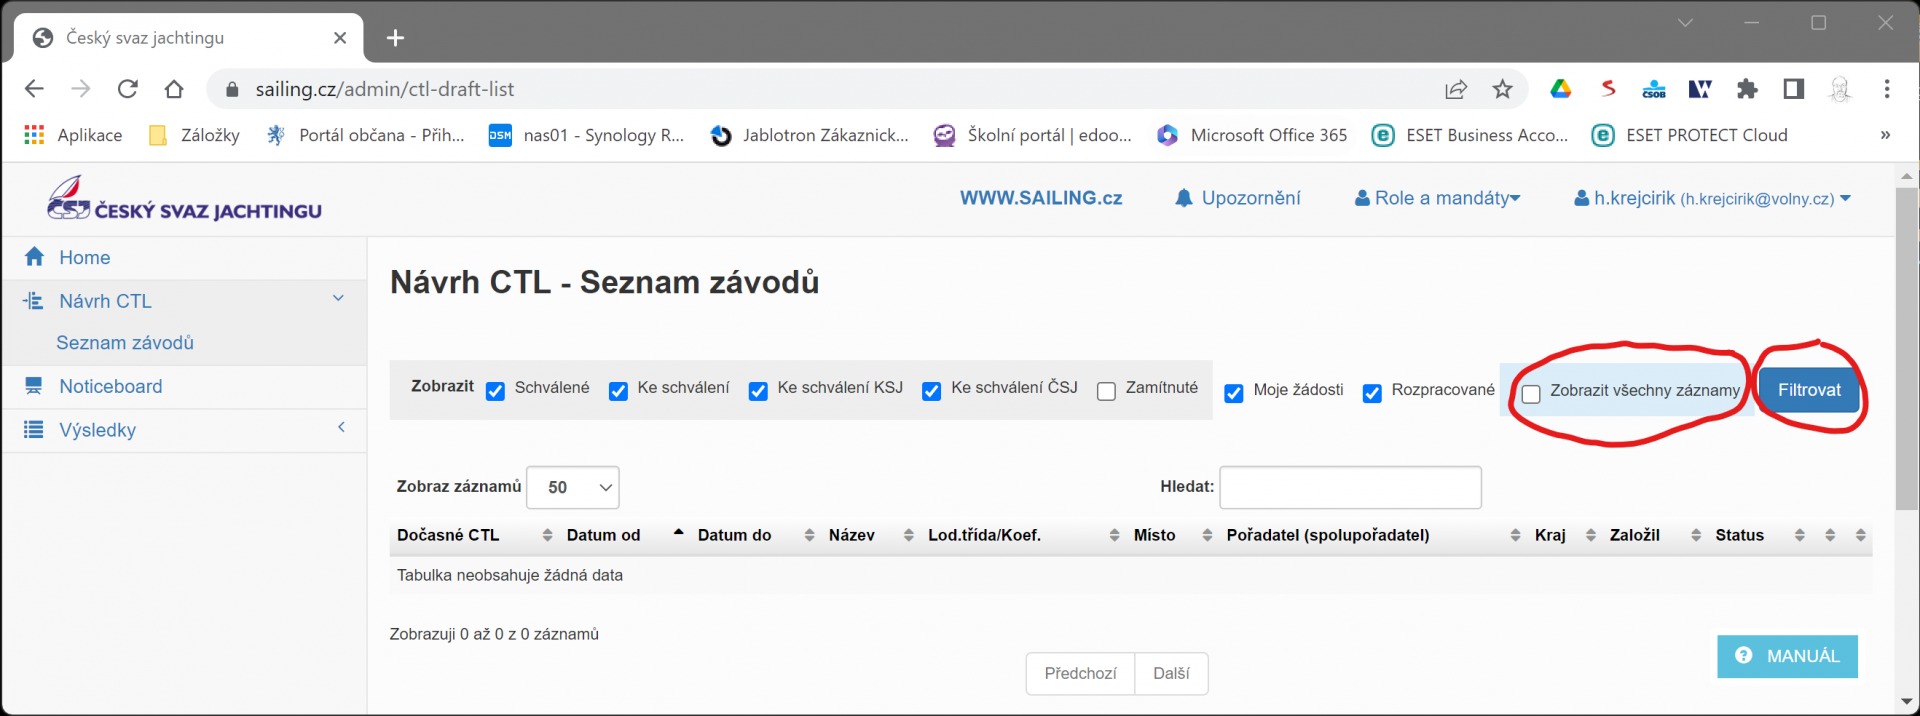This screenshot has height=716, width=1920.
Task: Click the Český svaz jachtingu logo
Action: [x=184, y=199]
